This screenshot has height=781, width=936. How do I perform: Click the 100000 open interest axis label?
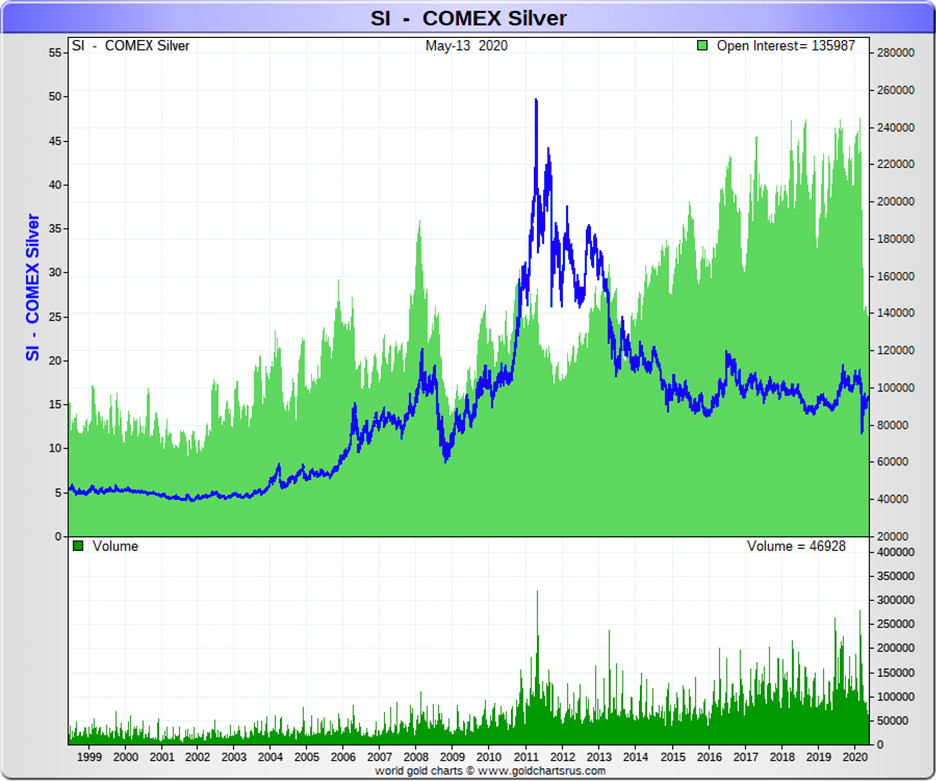895,388
